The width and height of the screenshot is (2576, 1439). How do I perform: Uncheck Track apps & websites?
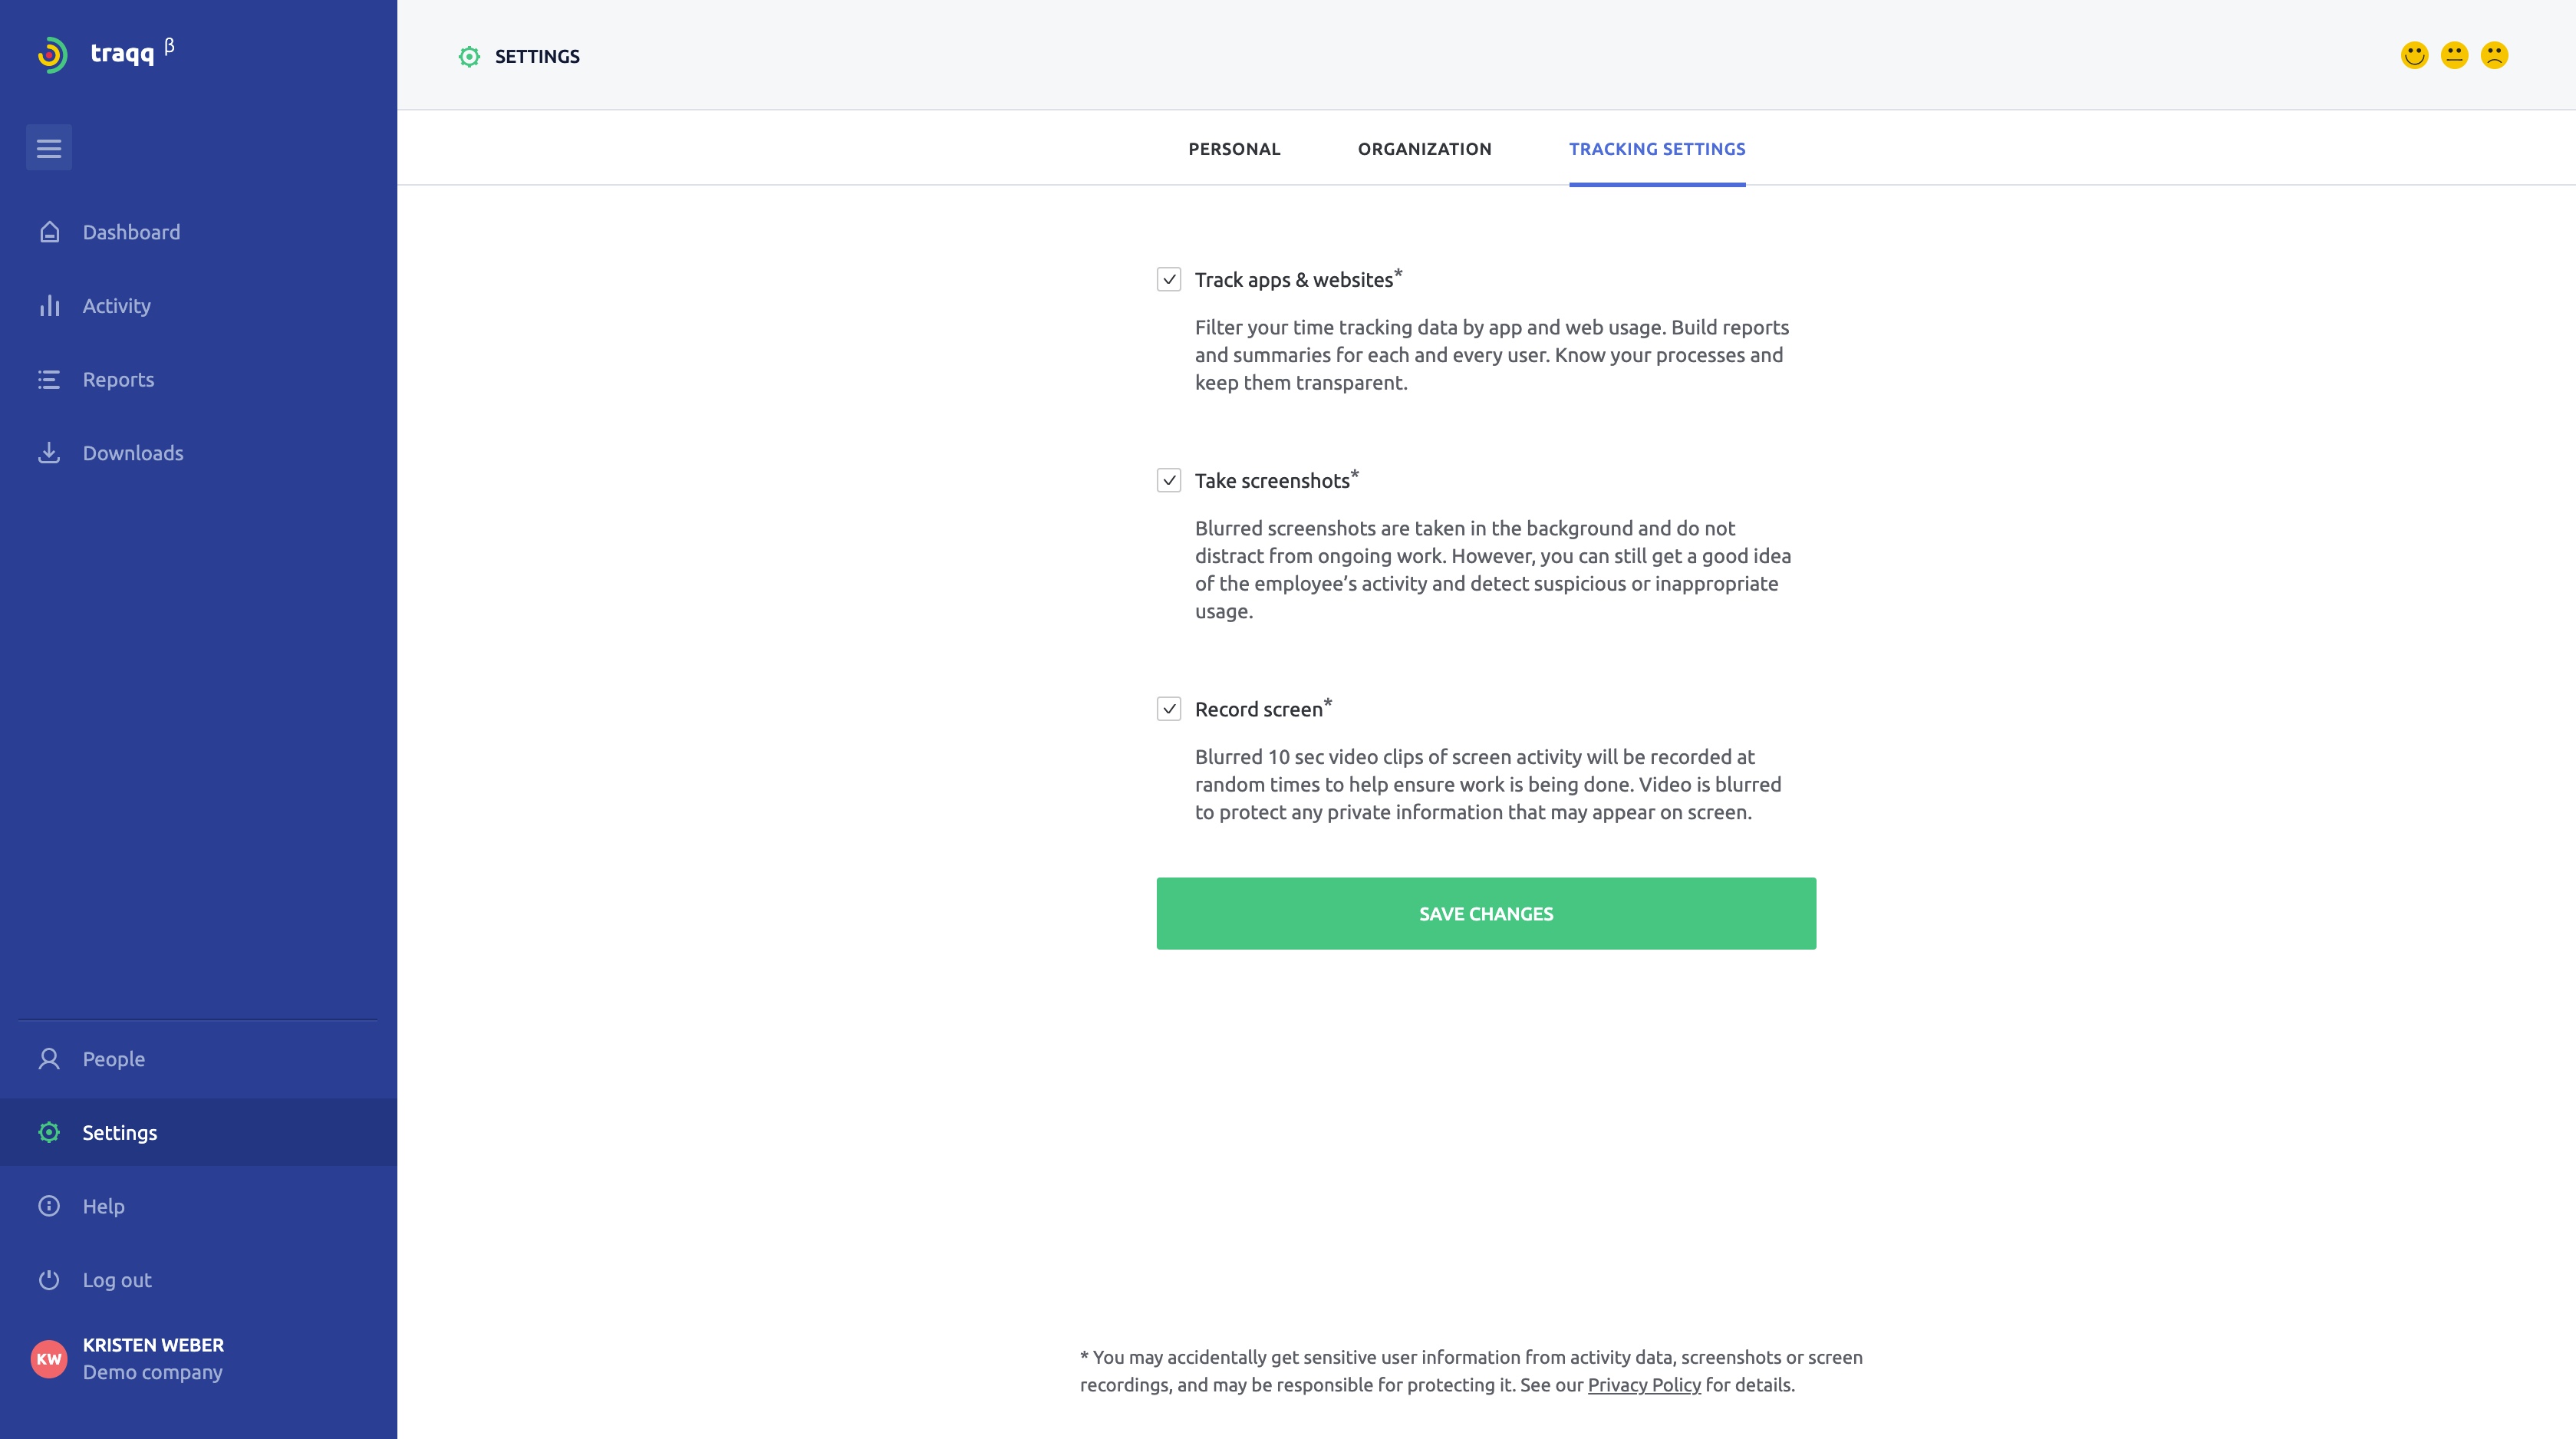(x=1169, y=280)
